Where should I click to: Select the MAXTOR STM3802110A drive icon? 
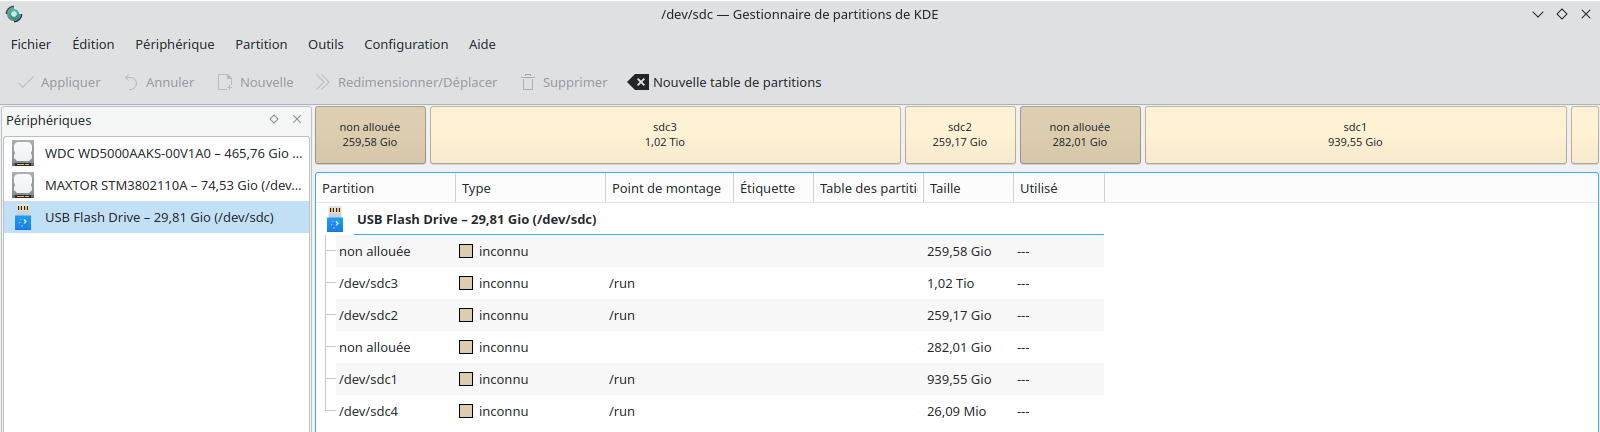tap(23, 185)
